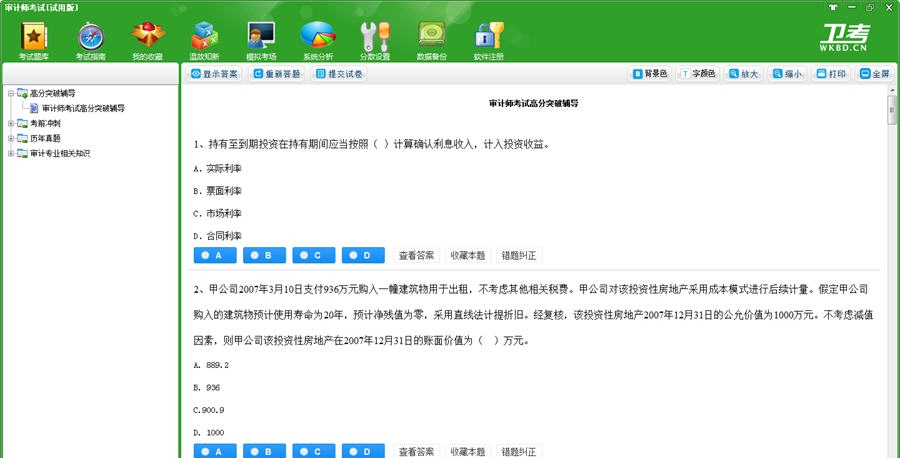Choose answer D for question 2

363,451
